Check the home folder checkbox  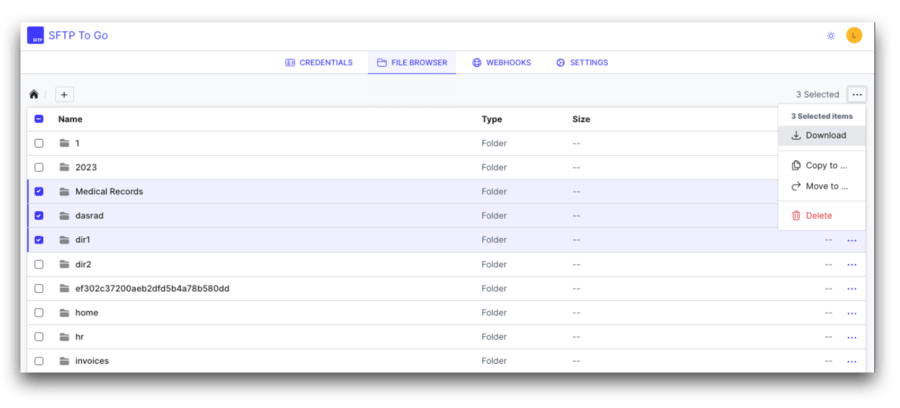coord(39,313)
